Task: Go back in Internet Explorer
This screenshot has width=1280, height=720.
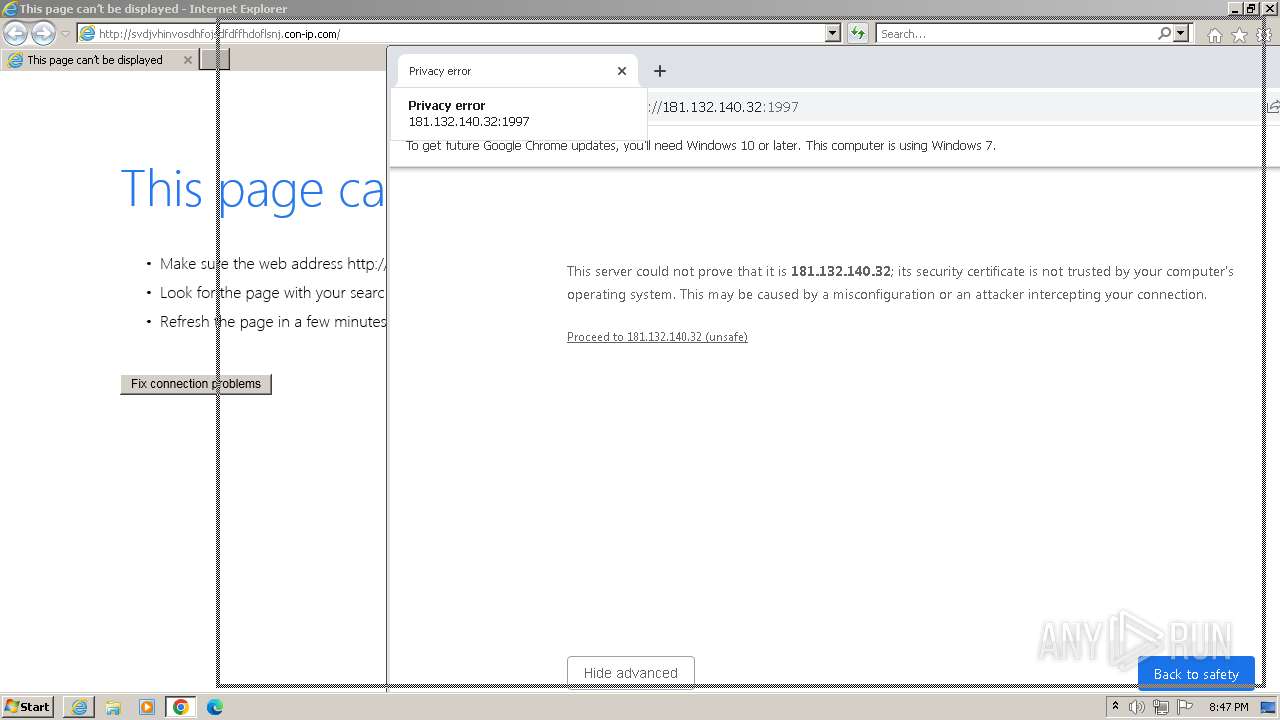Action: point(16,34)
